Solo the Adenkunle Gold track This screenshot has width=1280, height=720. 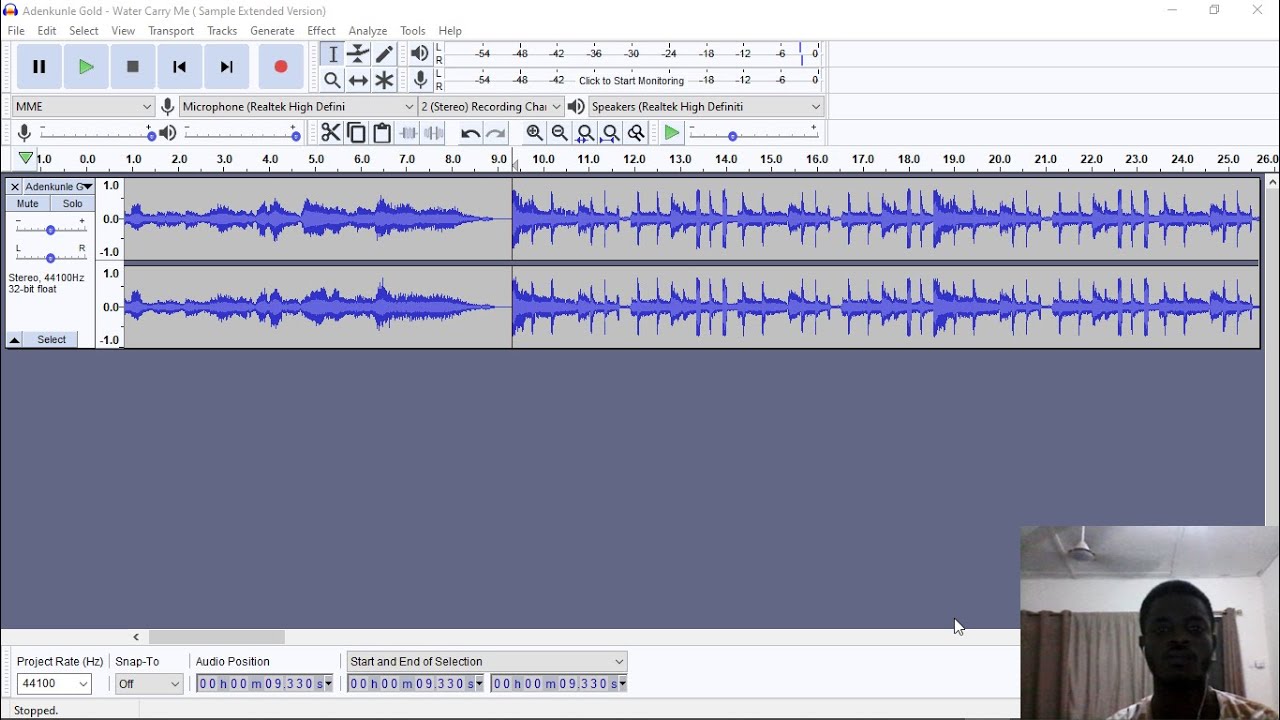coord(73,204)
